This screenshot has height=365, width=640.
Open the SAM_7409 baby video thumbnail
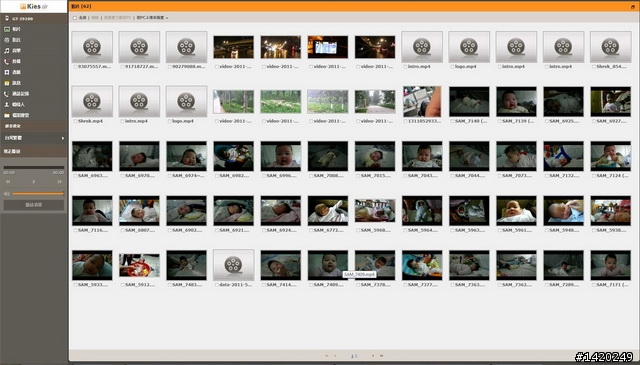click(328, 265)
